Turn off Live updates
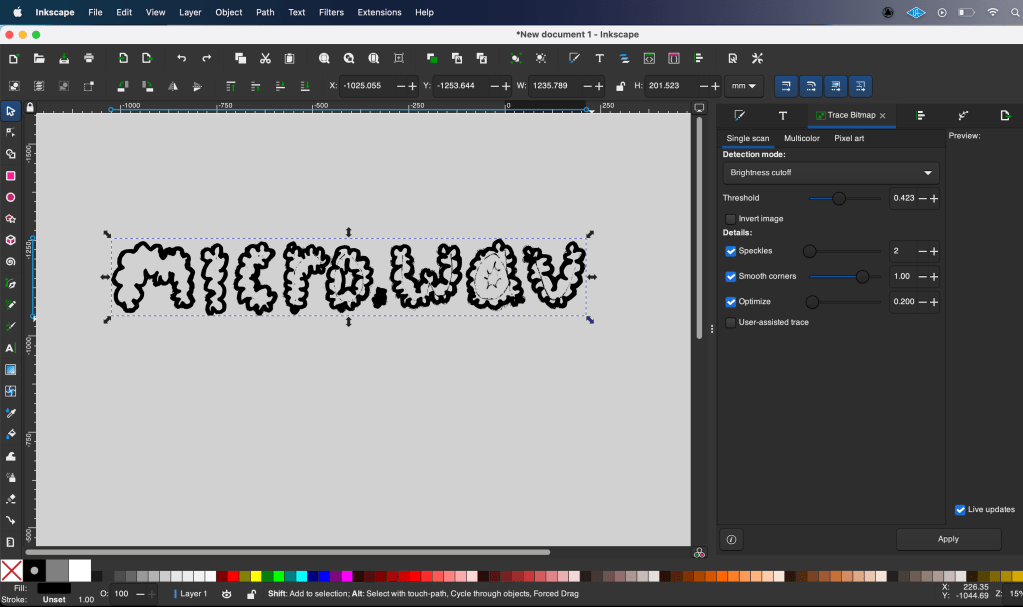The height and width of the screenshot is (607, 1023). click(x=960, y=510)
